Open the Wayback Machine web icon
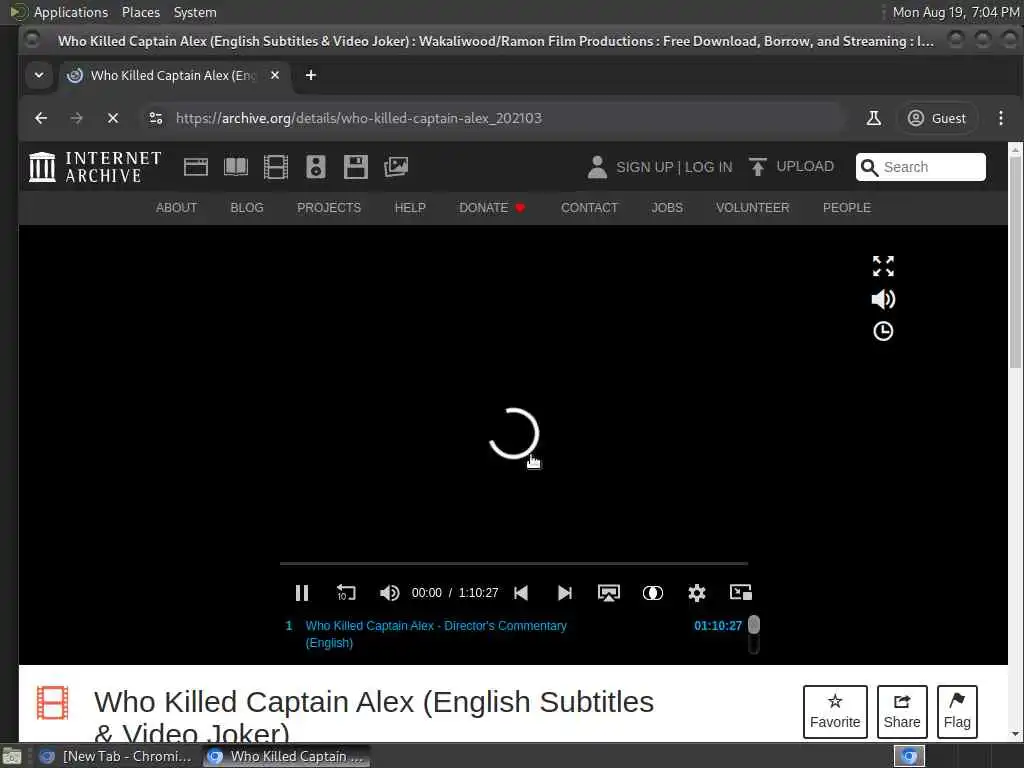Image resolution: width=1024 pixels, height=768 pixels. point(196,167)
